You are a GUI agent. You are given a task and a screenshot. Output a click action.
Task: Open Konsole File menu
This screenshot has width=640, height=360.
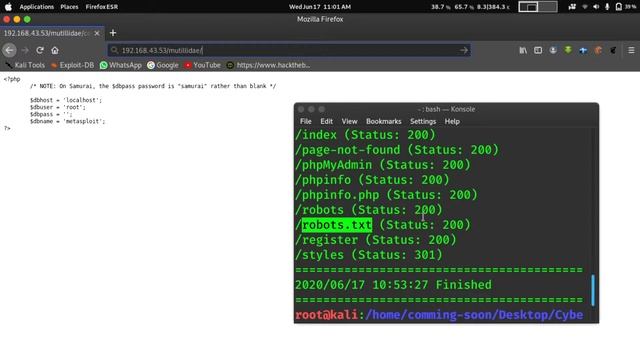coord(306,121)
